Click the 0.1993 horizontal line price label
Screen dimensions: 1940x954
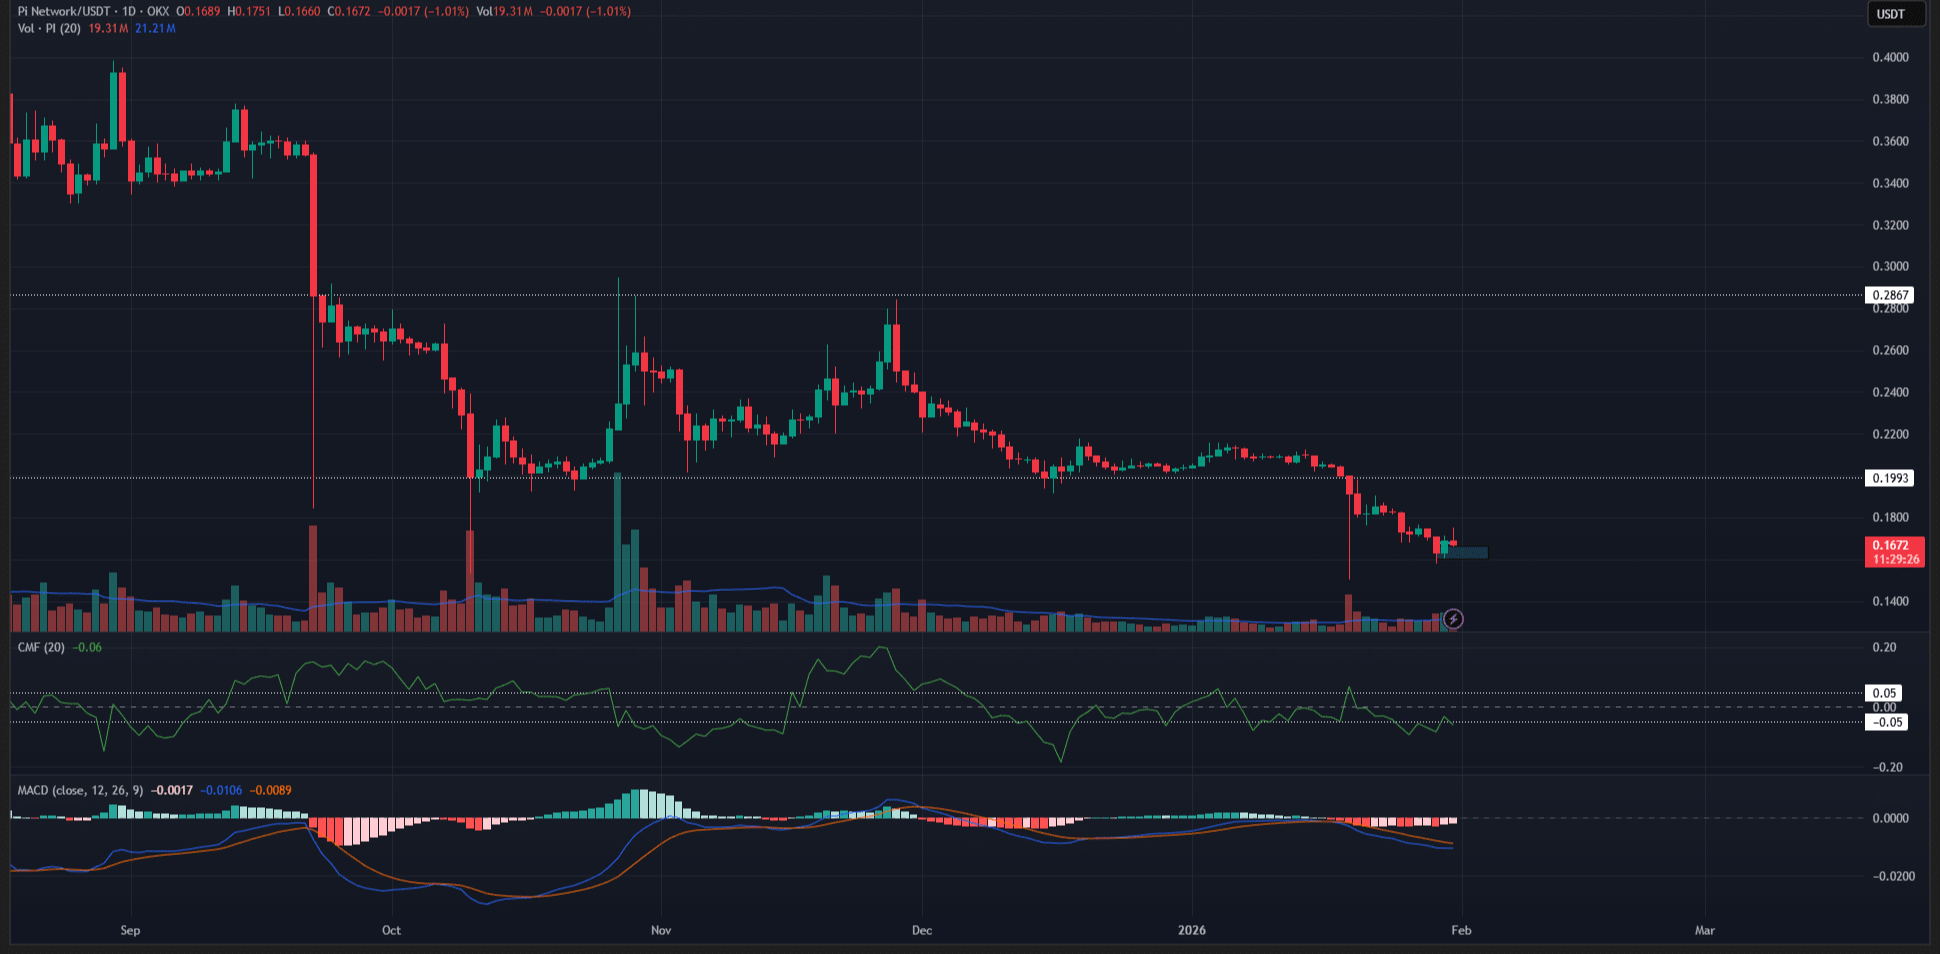pos(1890,478)
